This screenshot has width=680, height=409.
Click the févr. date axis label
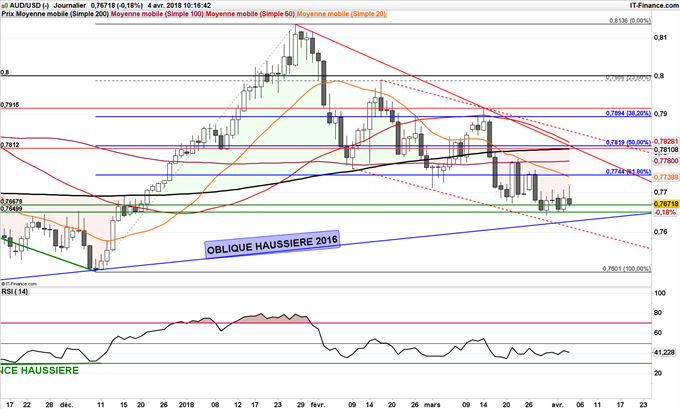[x=318, y=405]
